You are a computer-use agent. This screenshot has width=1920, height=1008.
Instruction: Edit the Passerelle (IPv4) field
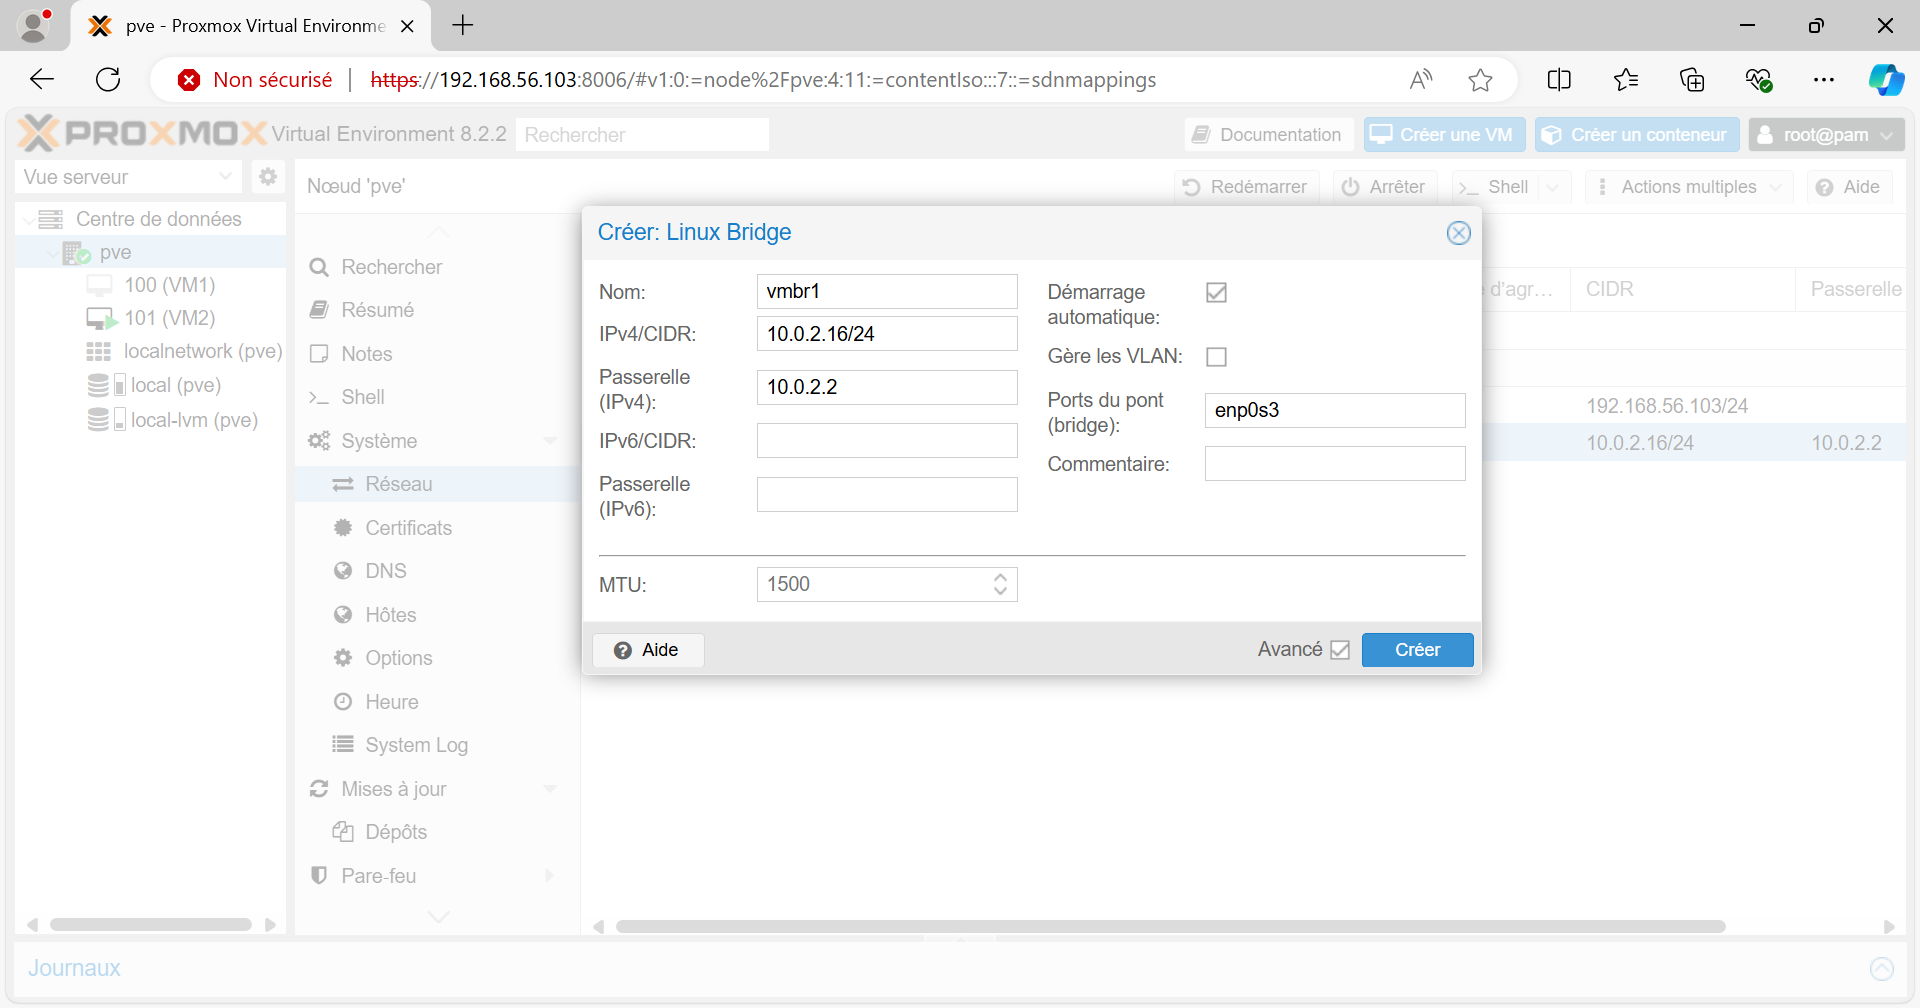coord(887,387)
